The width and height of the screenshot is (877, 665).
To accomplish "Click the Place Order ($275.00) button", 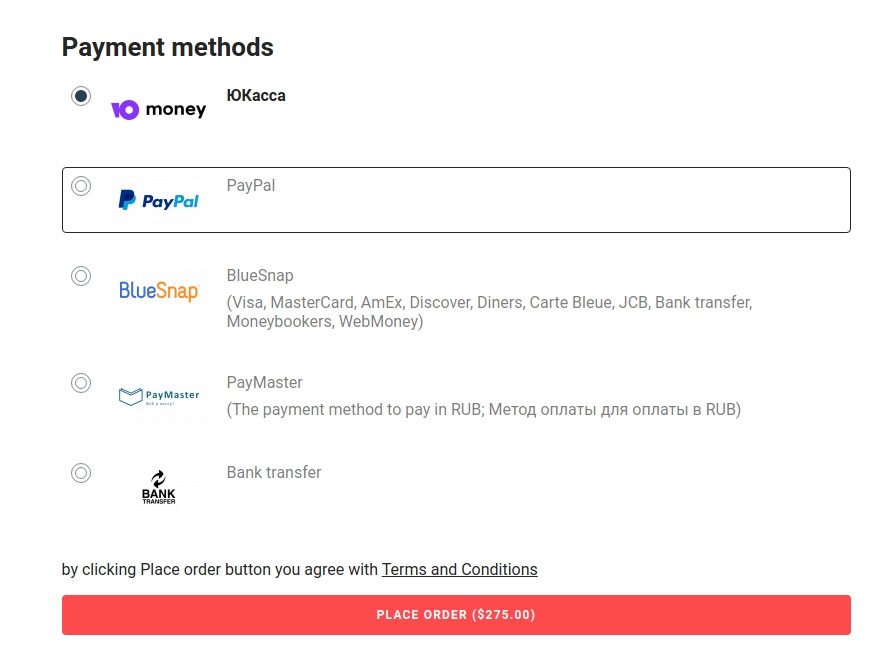I will [456, 615].
